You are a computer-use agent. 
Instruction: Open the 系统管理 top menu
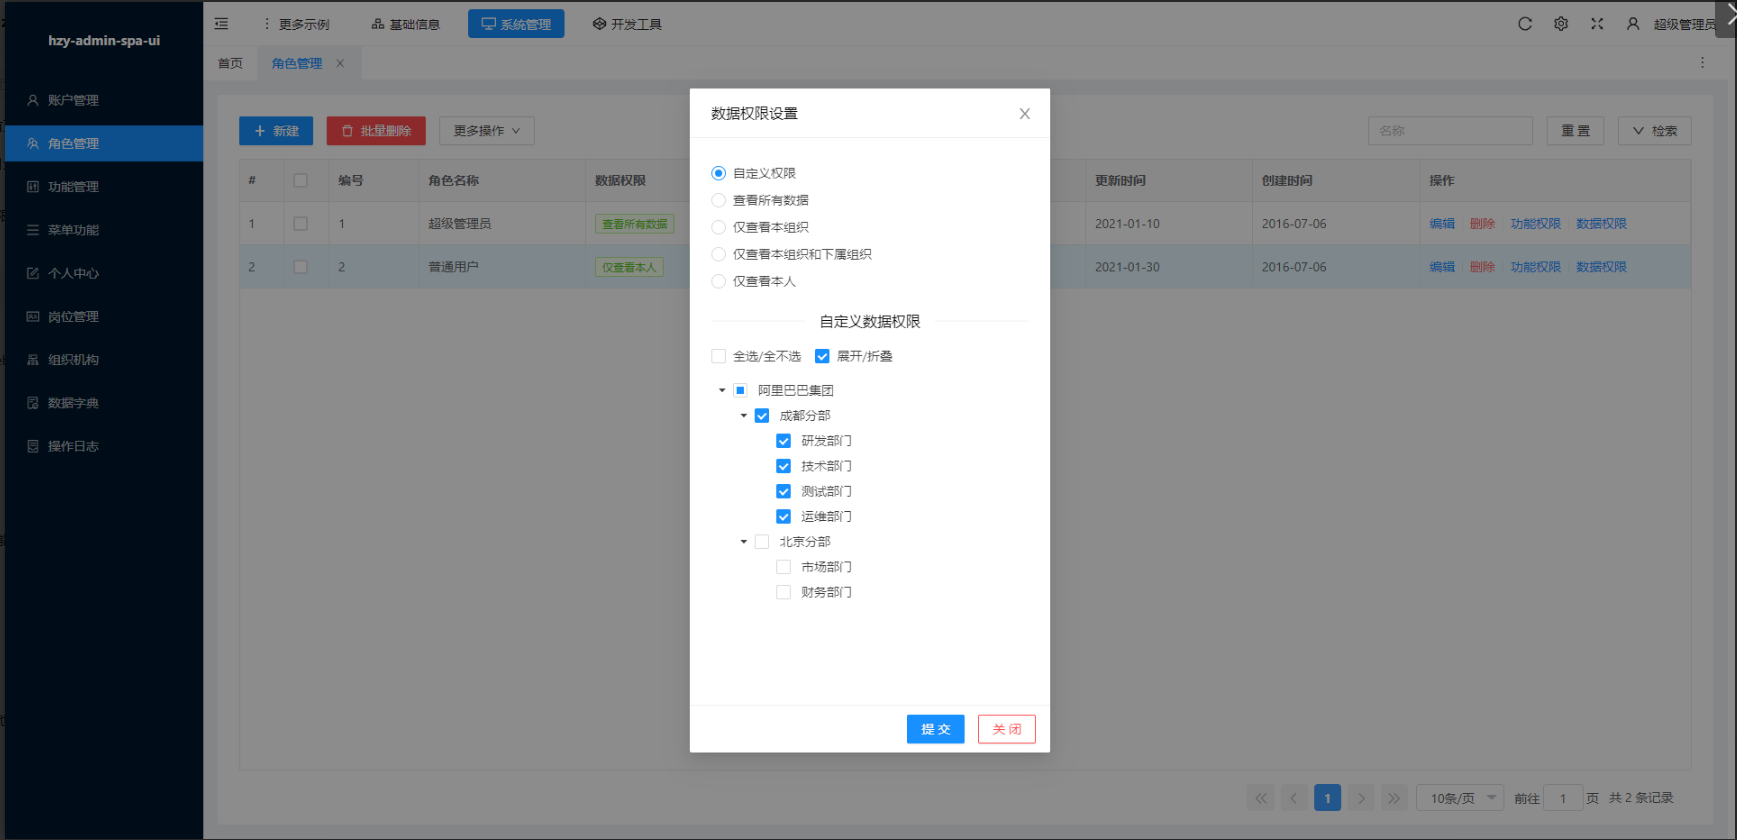(x=516, y=24)
